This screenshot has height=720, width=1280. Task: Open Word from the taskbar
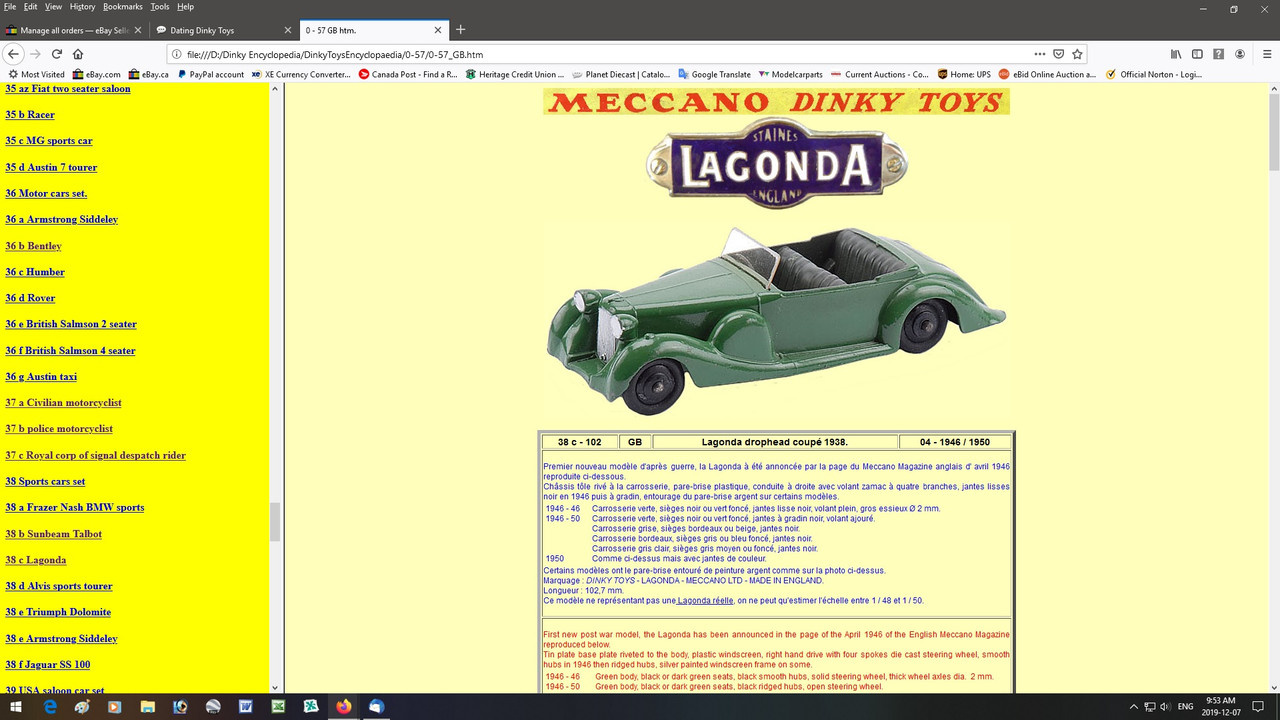245,707
